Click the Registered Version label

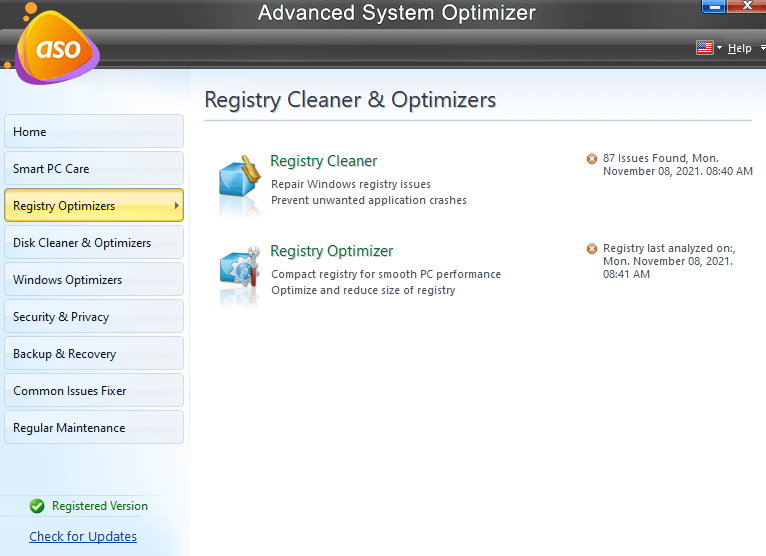[100, 506]
